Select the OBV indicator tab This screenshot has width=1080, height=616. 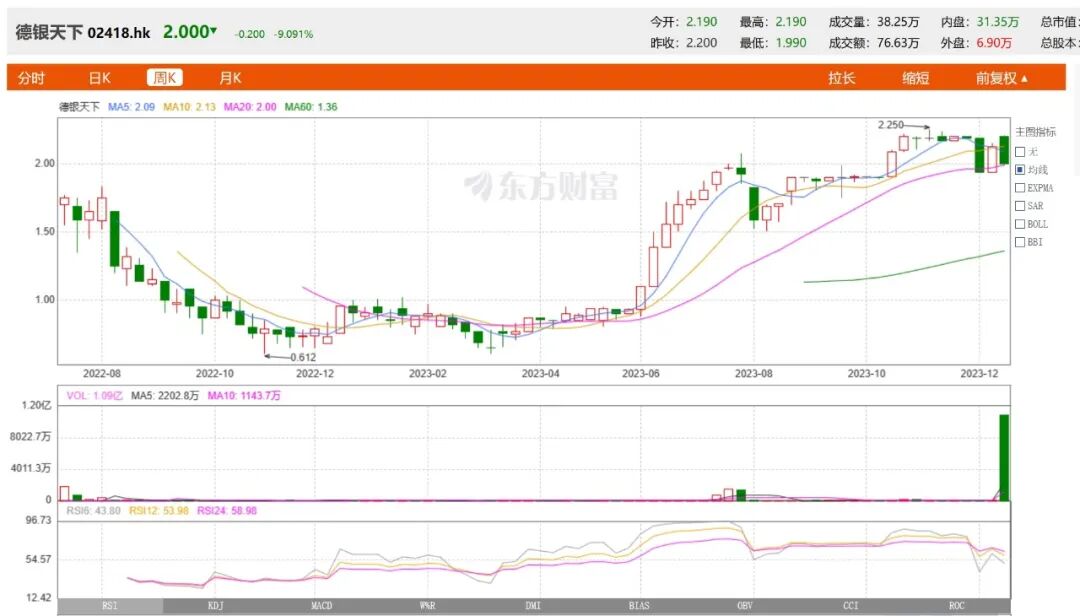tap(745, 606)
